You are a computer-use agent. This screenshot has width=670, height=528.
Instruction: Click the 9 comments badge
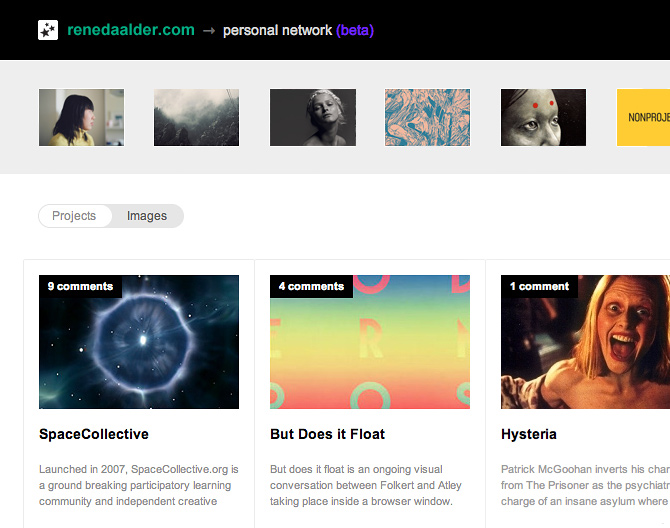tap(80, 286)
